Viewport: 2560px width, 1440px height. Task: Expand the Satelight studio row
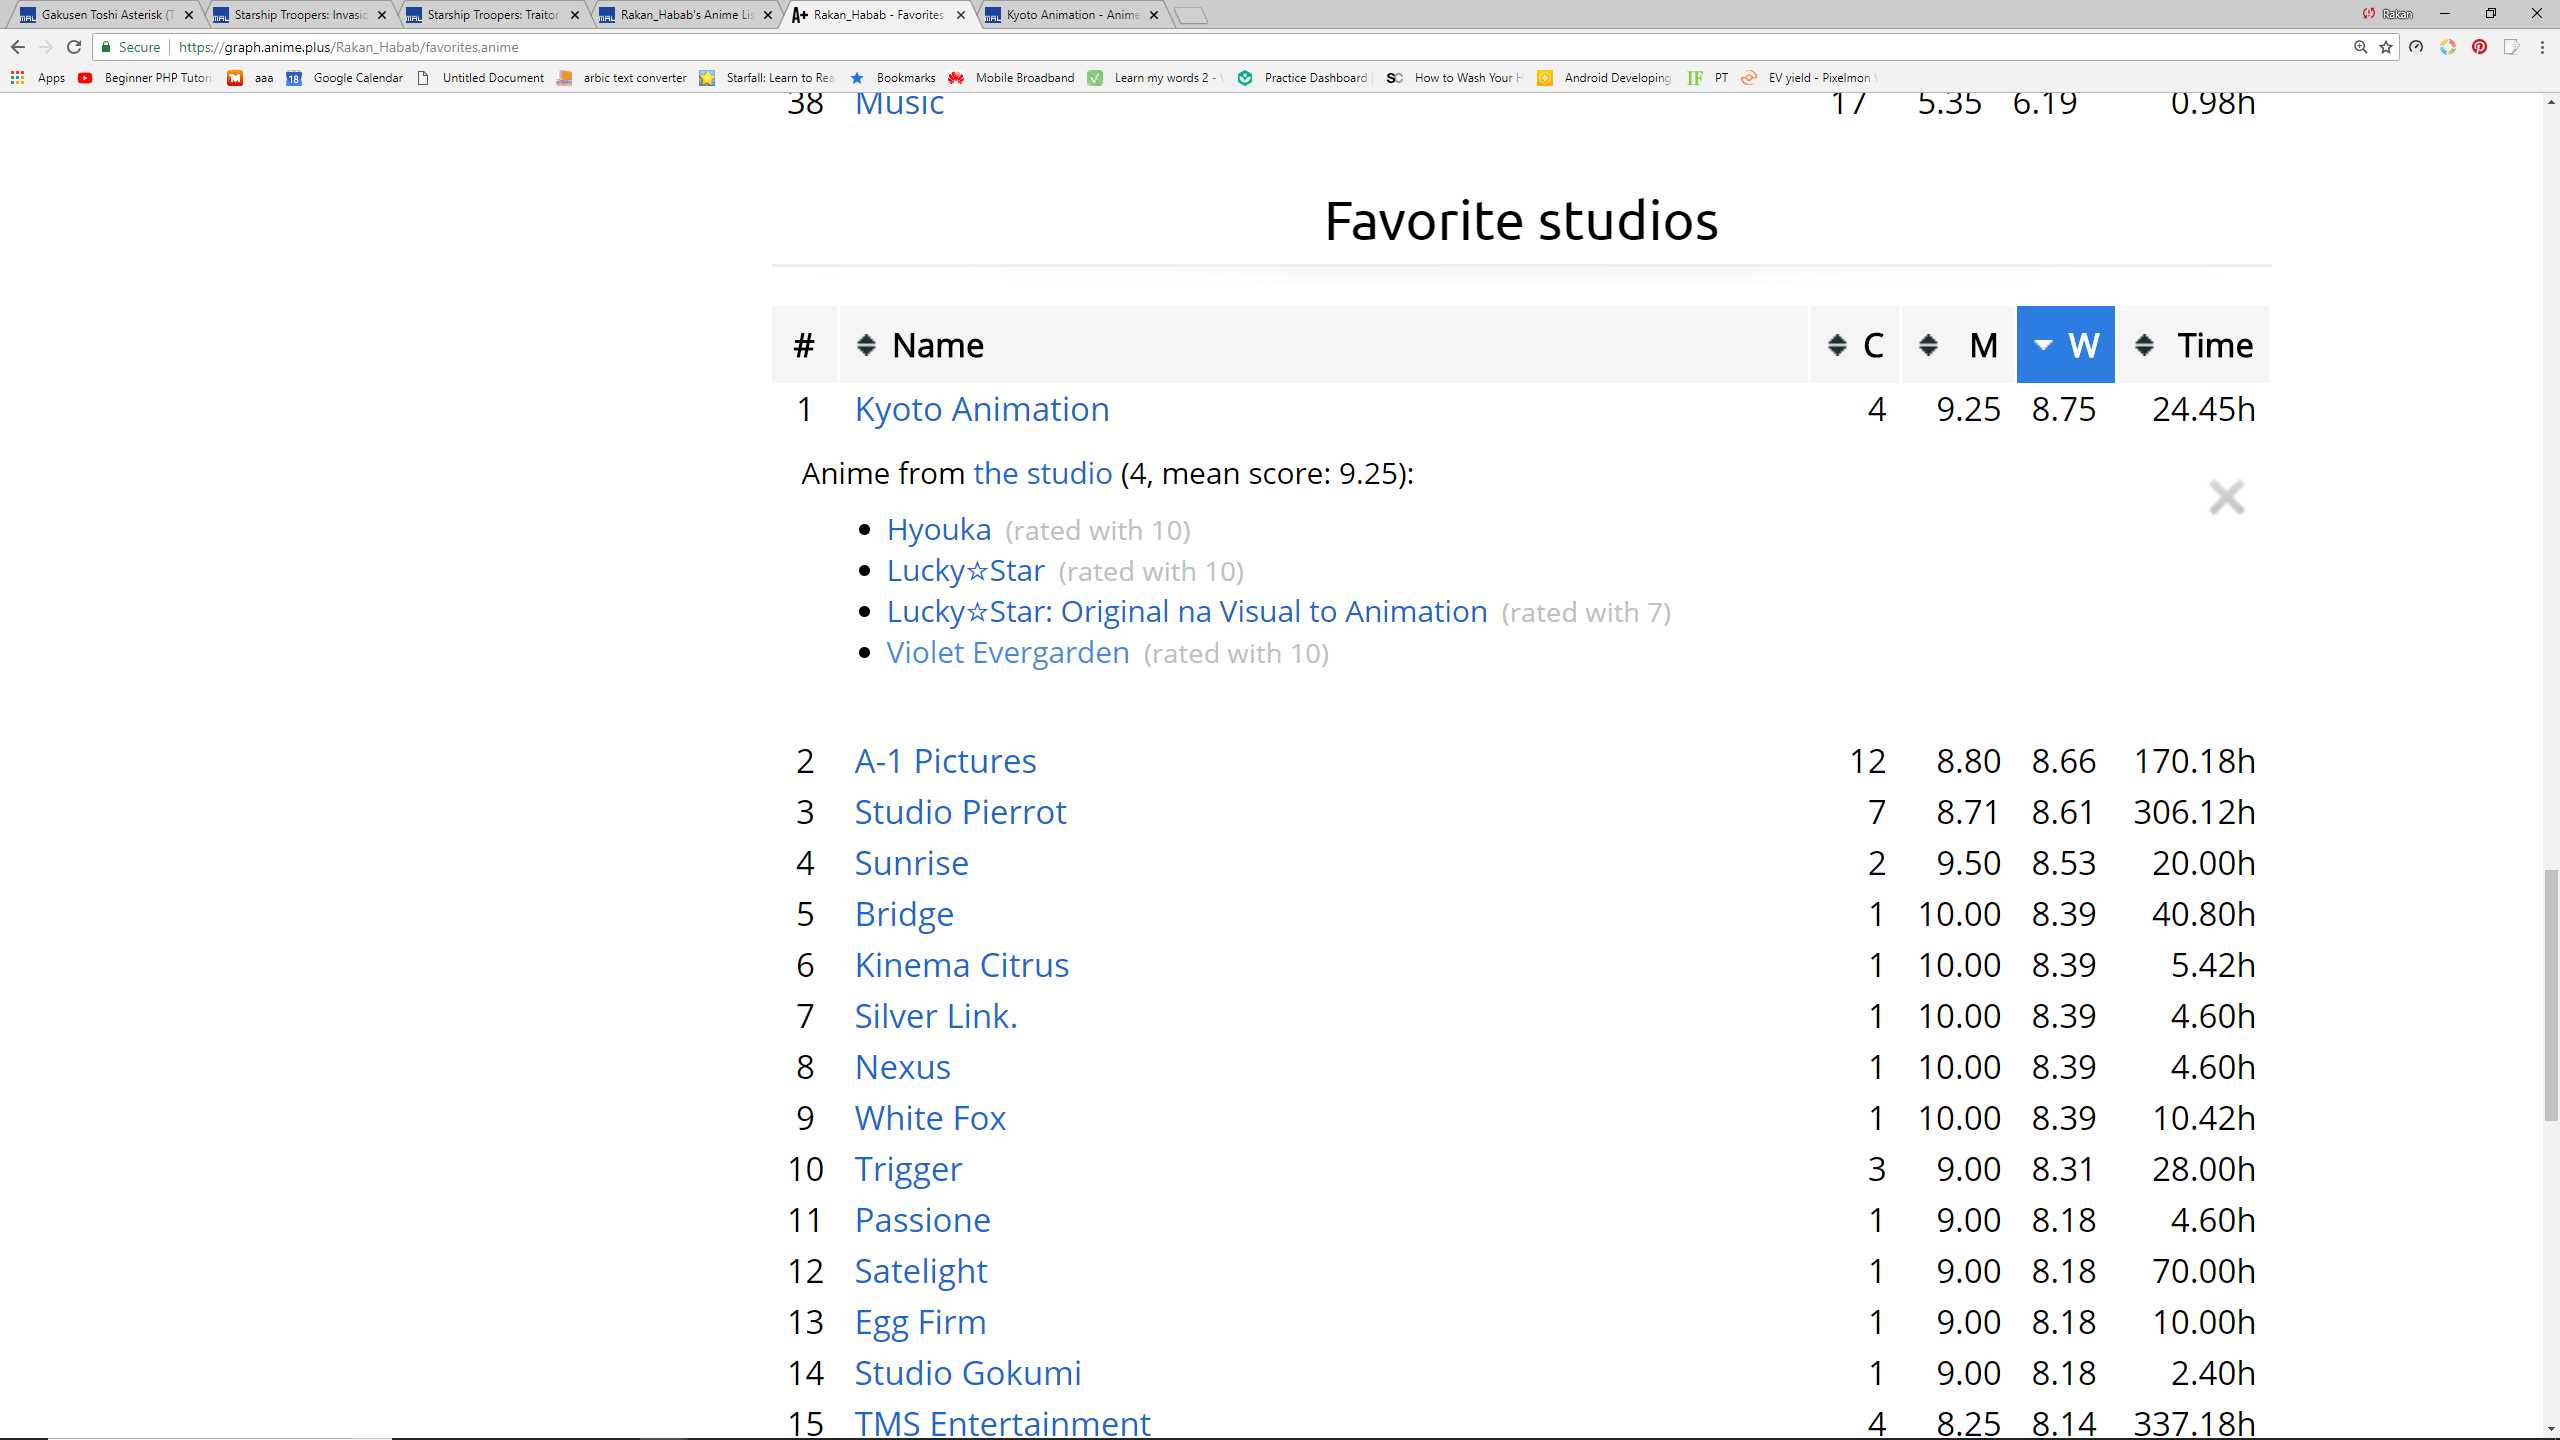point(920,1271)
